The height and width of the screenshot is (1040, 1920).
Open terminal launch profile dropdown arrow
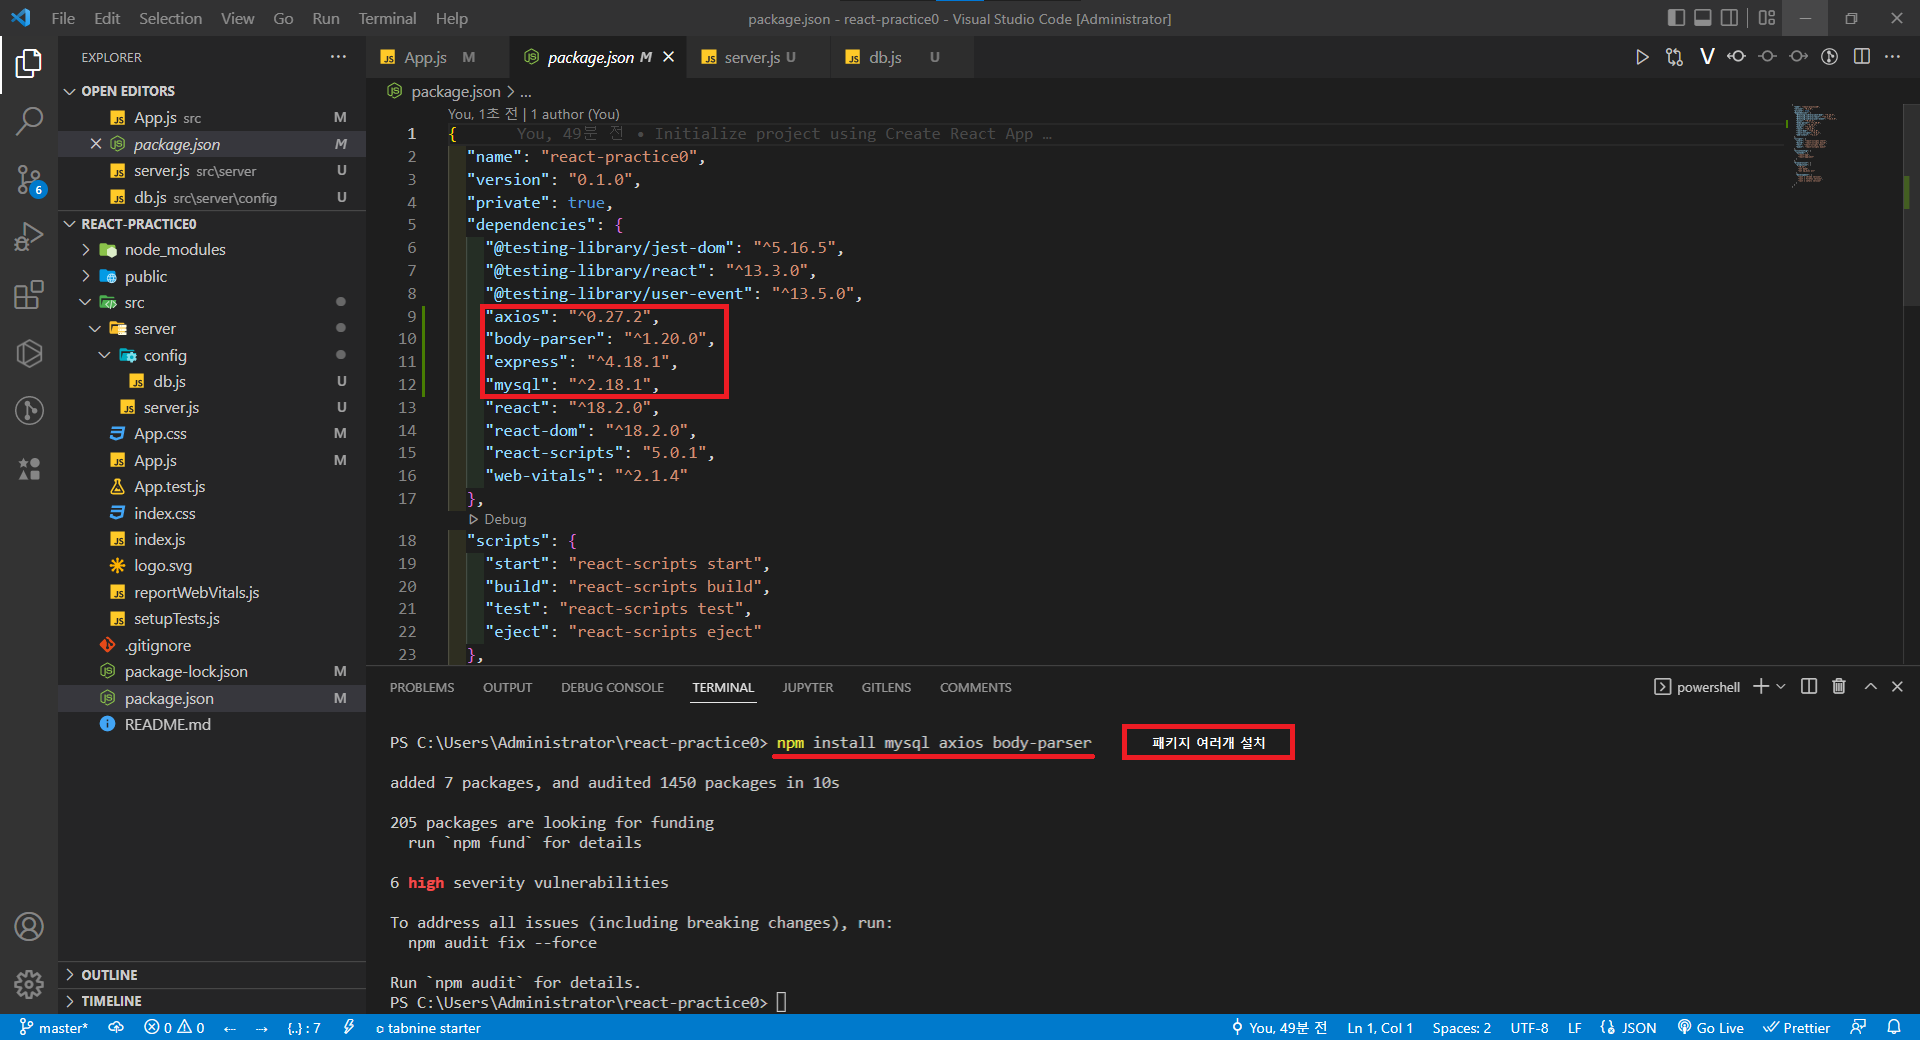1781,687
